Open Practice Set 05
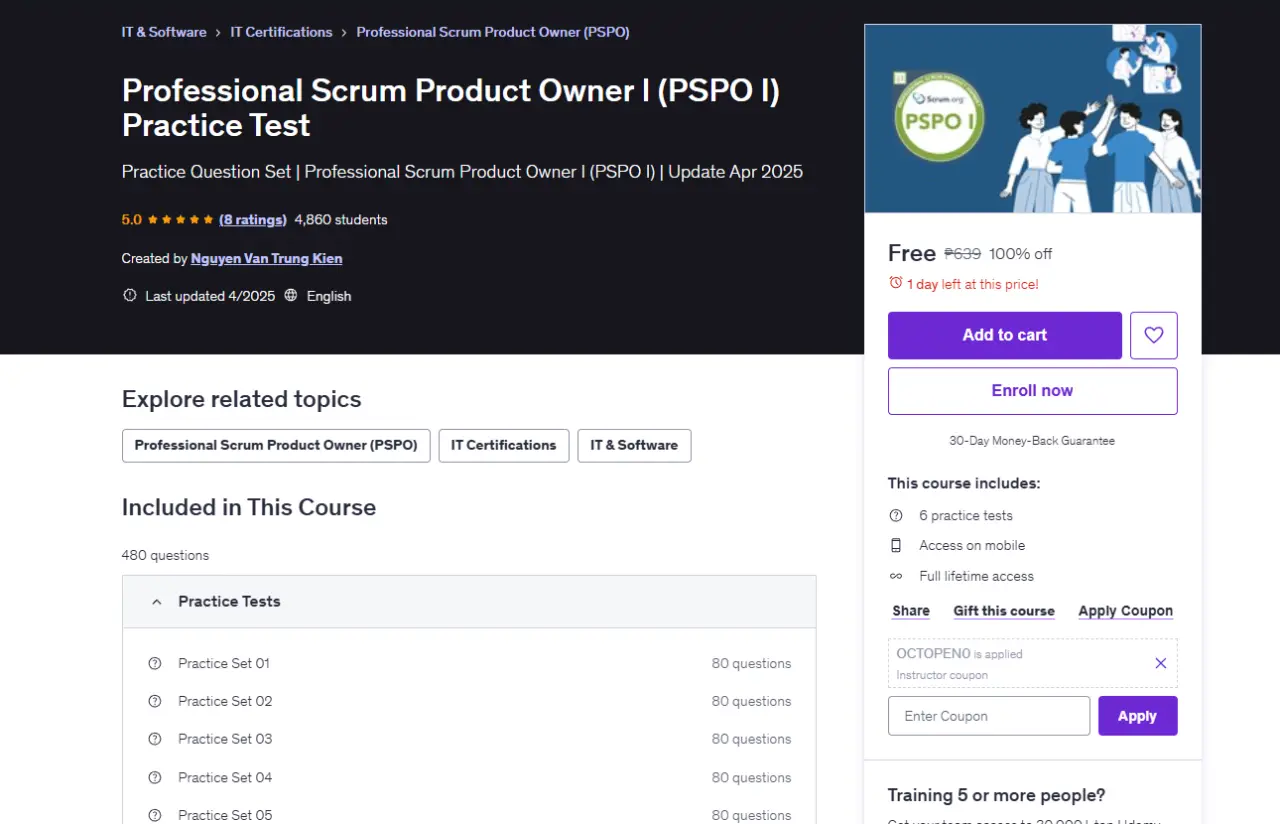Image resolution: width=1280 pixels, height=824 pixels. tap(225, 815)
